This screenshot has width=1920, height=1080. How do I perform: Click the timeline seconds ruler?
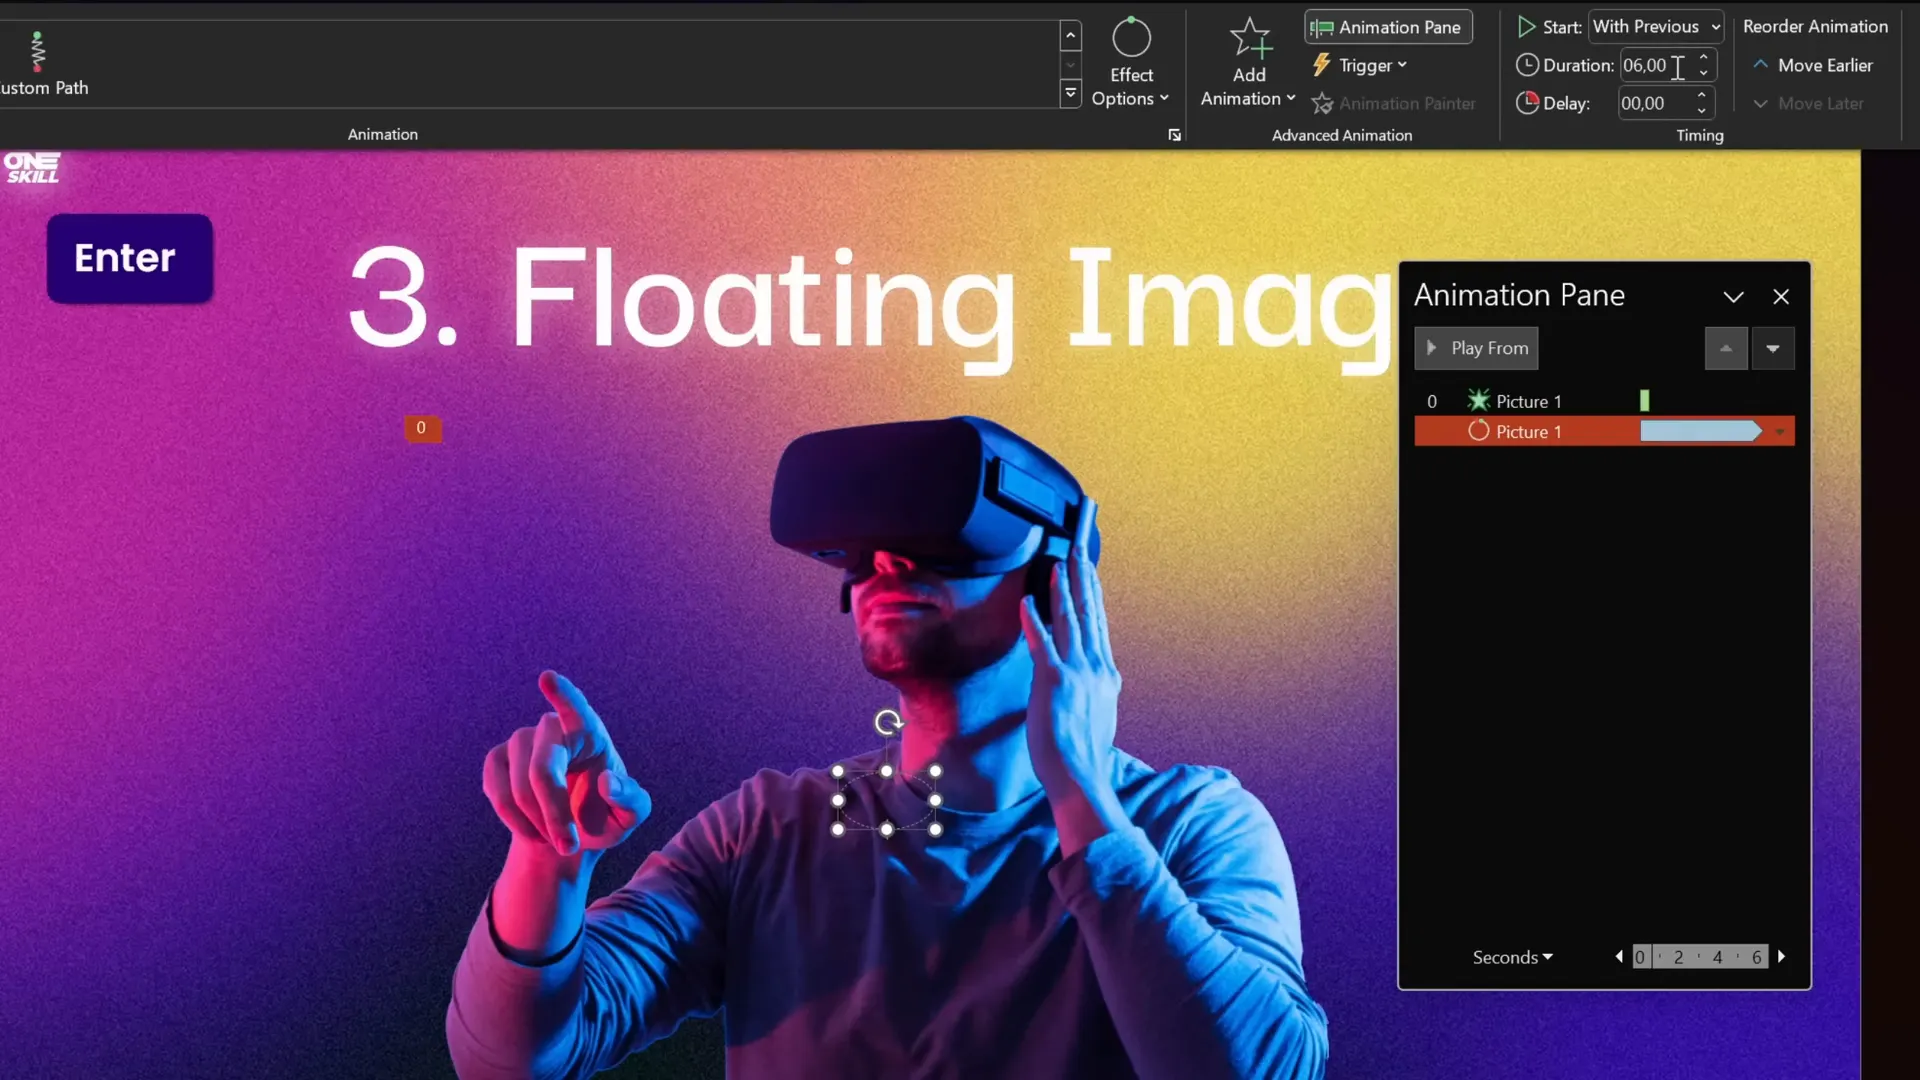1700,957
